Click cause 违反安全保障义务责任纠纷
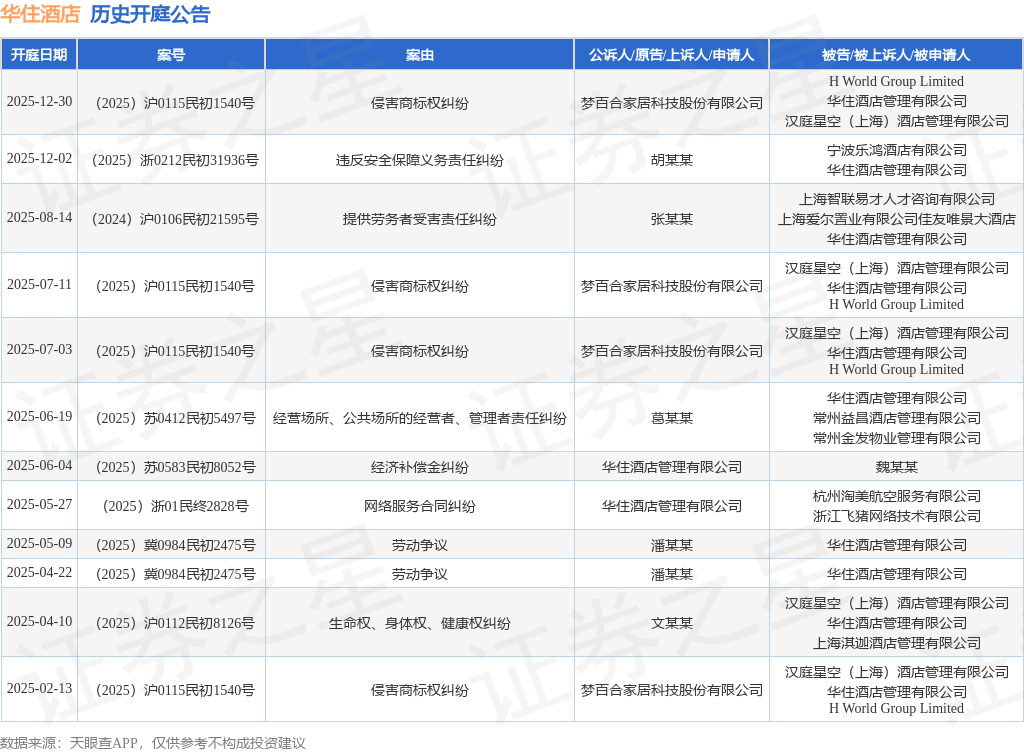This screenshot has width=1024, height=752. (420, 160)
